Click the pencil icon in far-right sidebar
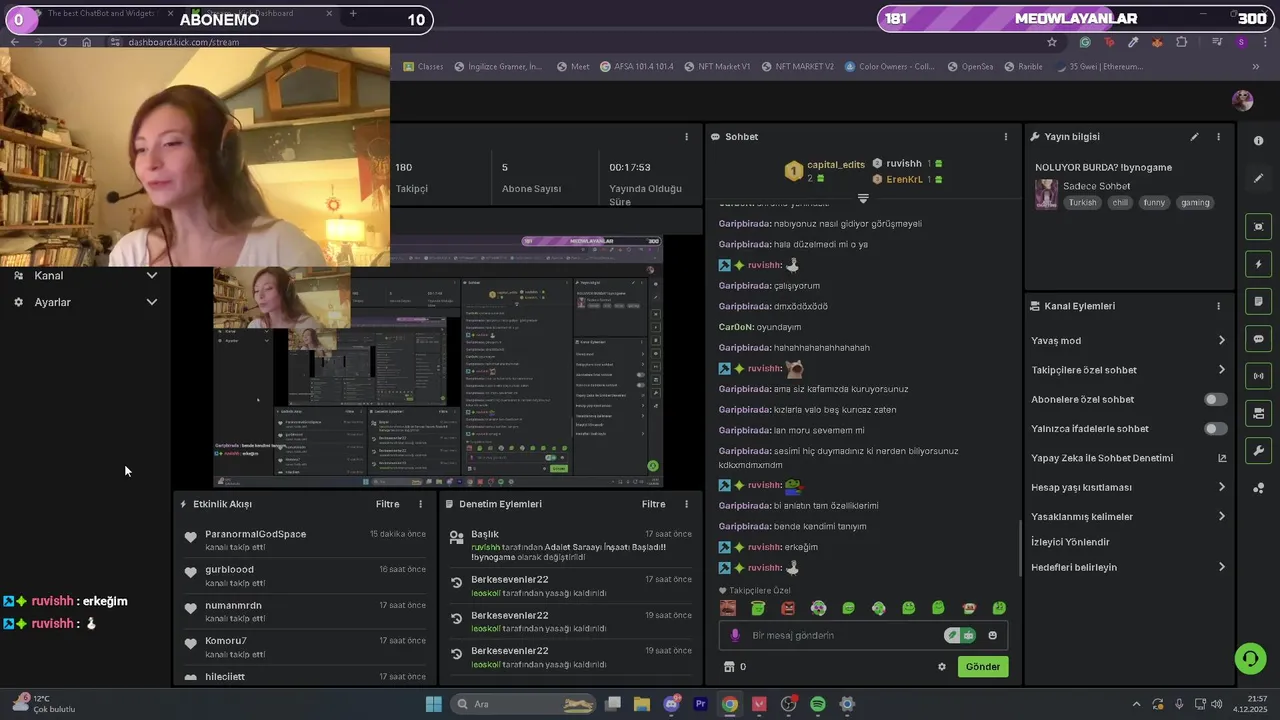The height and width of the screenshot is (720, 1280). pos(1258,178)
